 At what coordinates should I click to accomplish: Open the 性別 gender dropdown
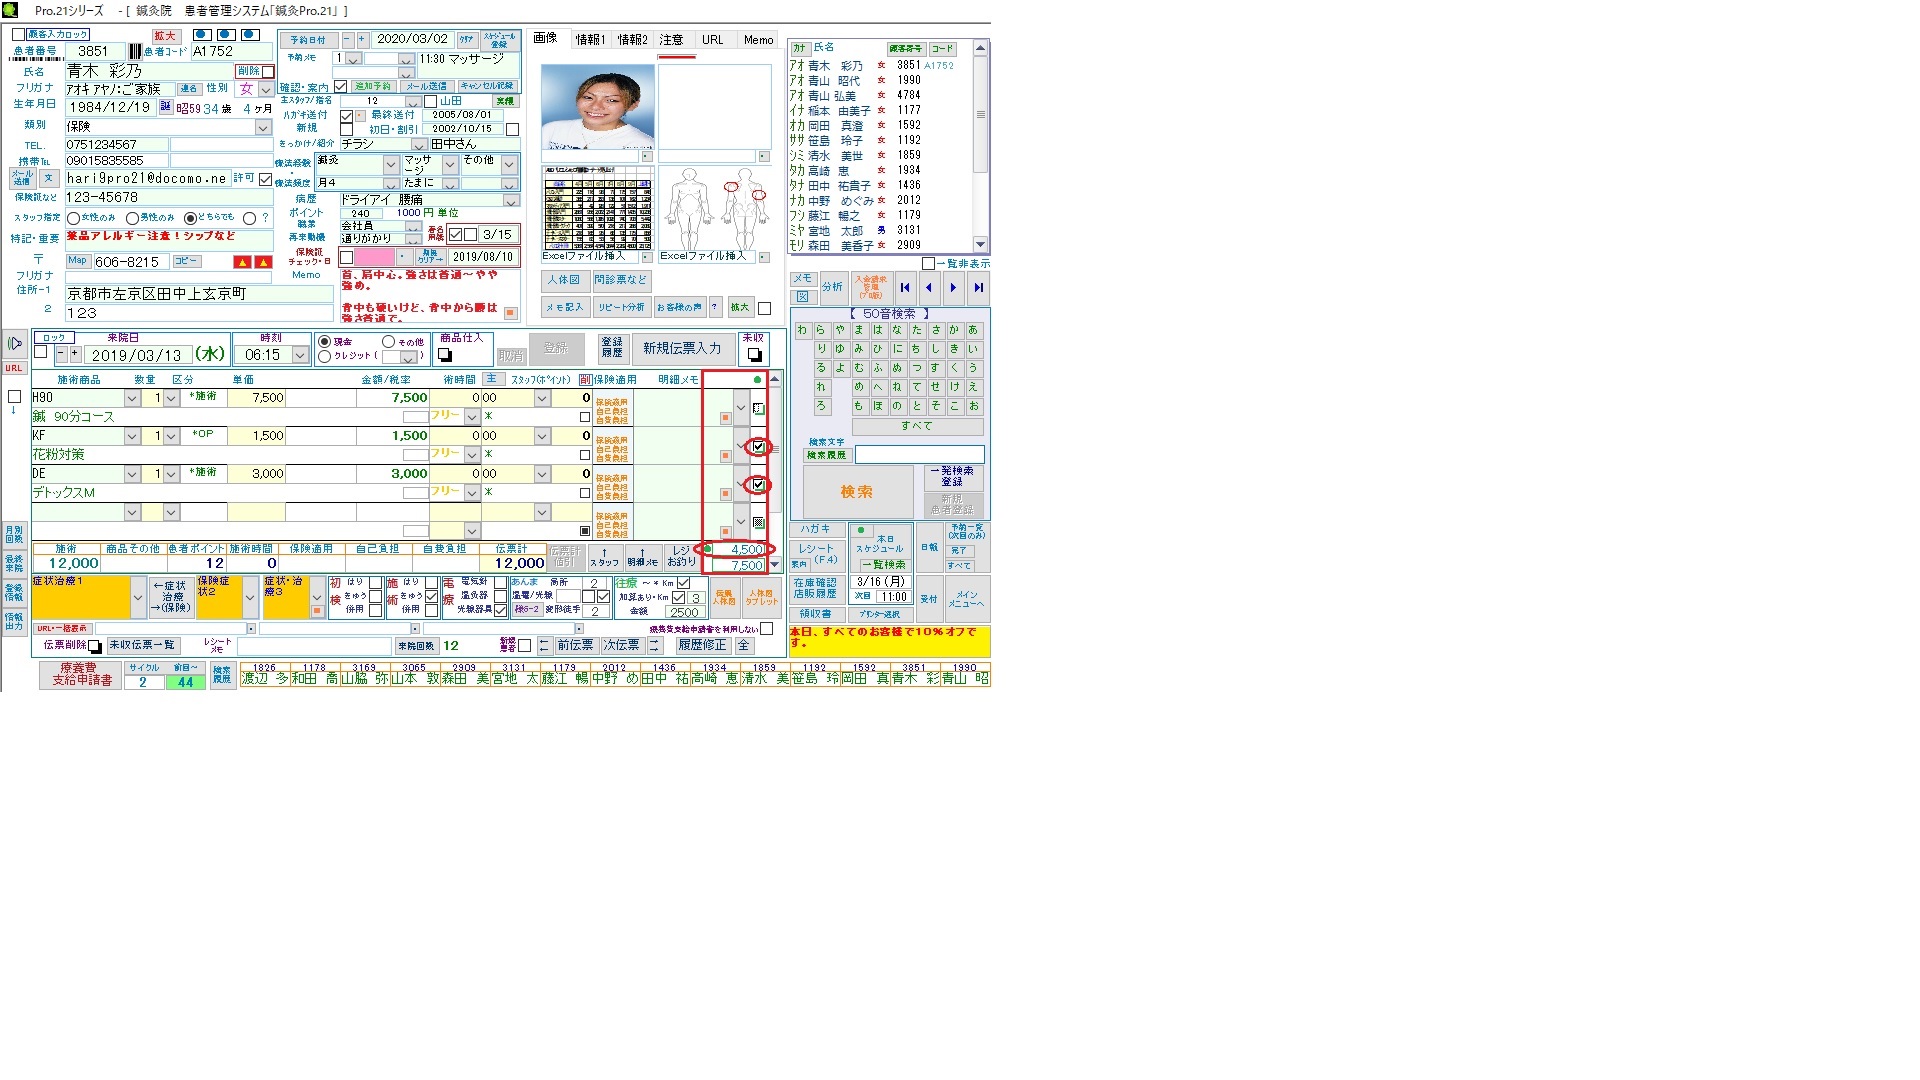pos(266,89)
